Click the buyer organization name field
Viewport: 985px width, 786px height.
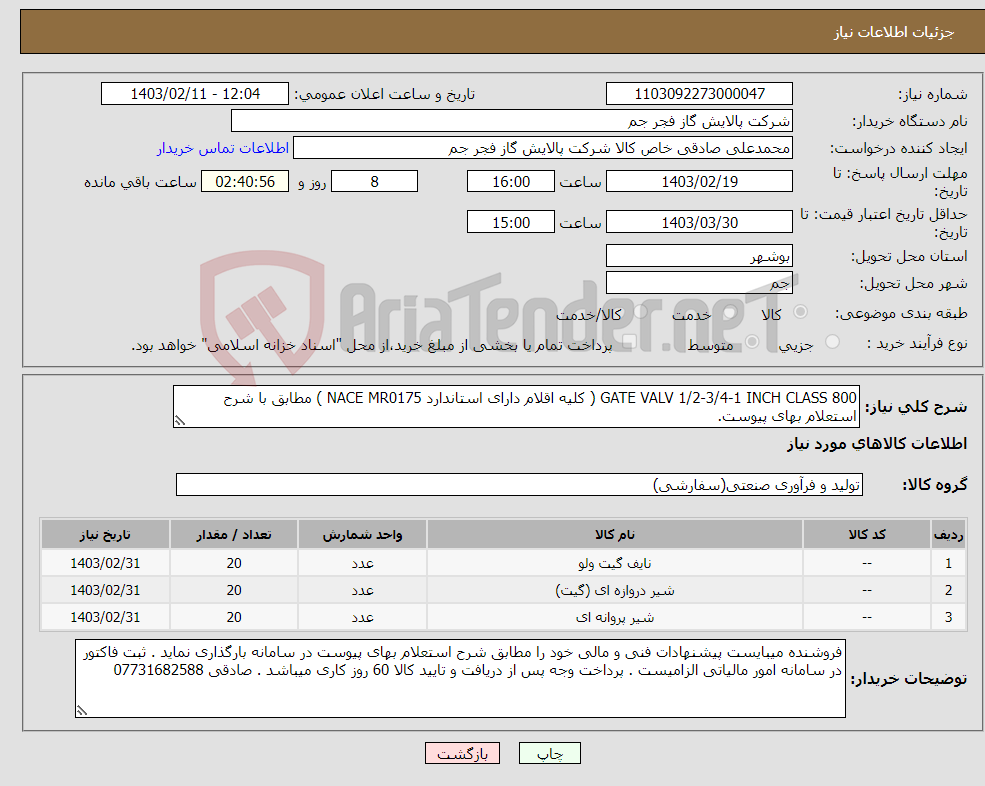tap(512, 121)
